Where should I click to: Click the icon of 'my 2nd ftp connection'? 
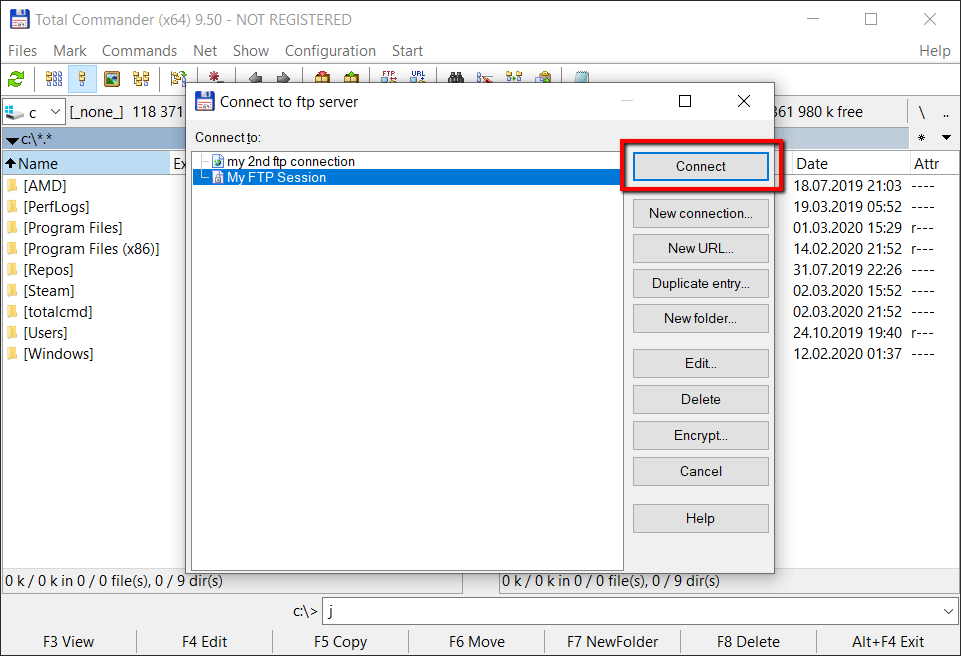point(218,161)
